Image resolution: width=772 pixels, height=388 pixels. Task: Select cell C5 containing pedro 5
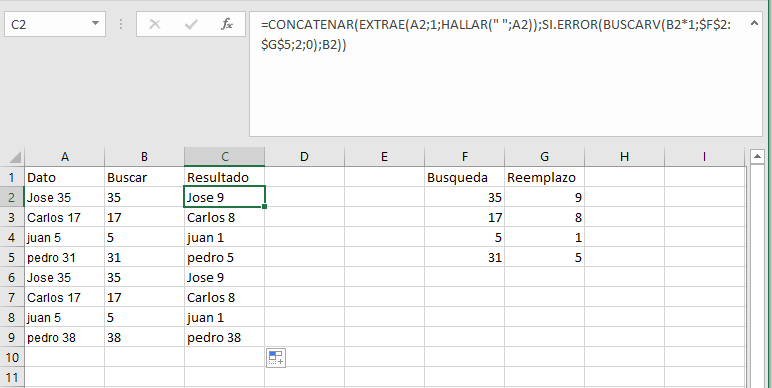tap(225, 258)
